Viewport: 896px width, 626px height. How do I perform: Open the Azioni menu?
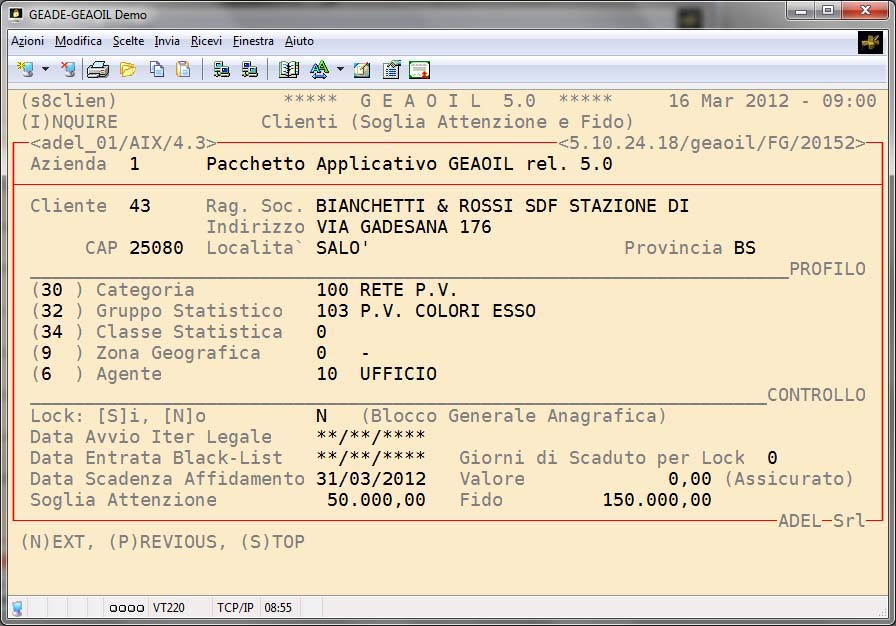click(x=27, y=41)
